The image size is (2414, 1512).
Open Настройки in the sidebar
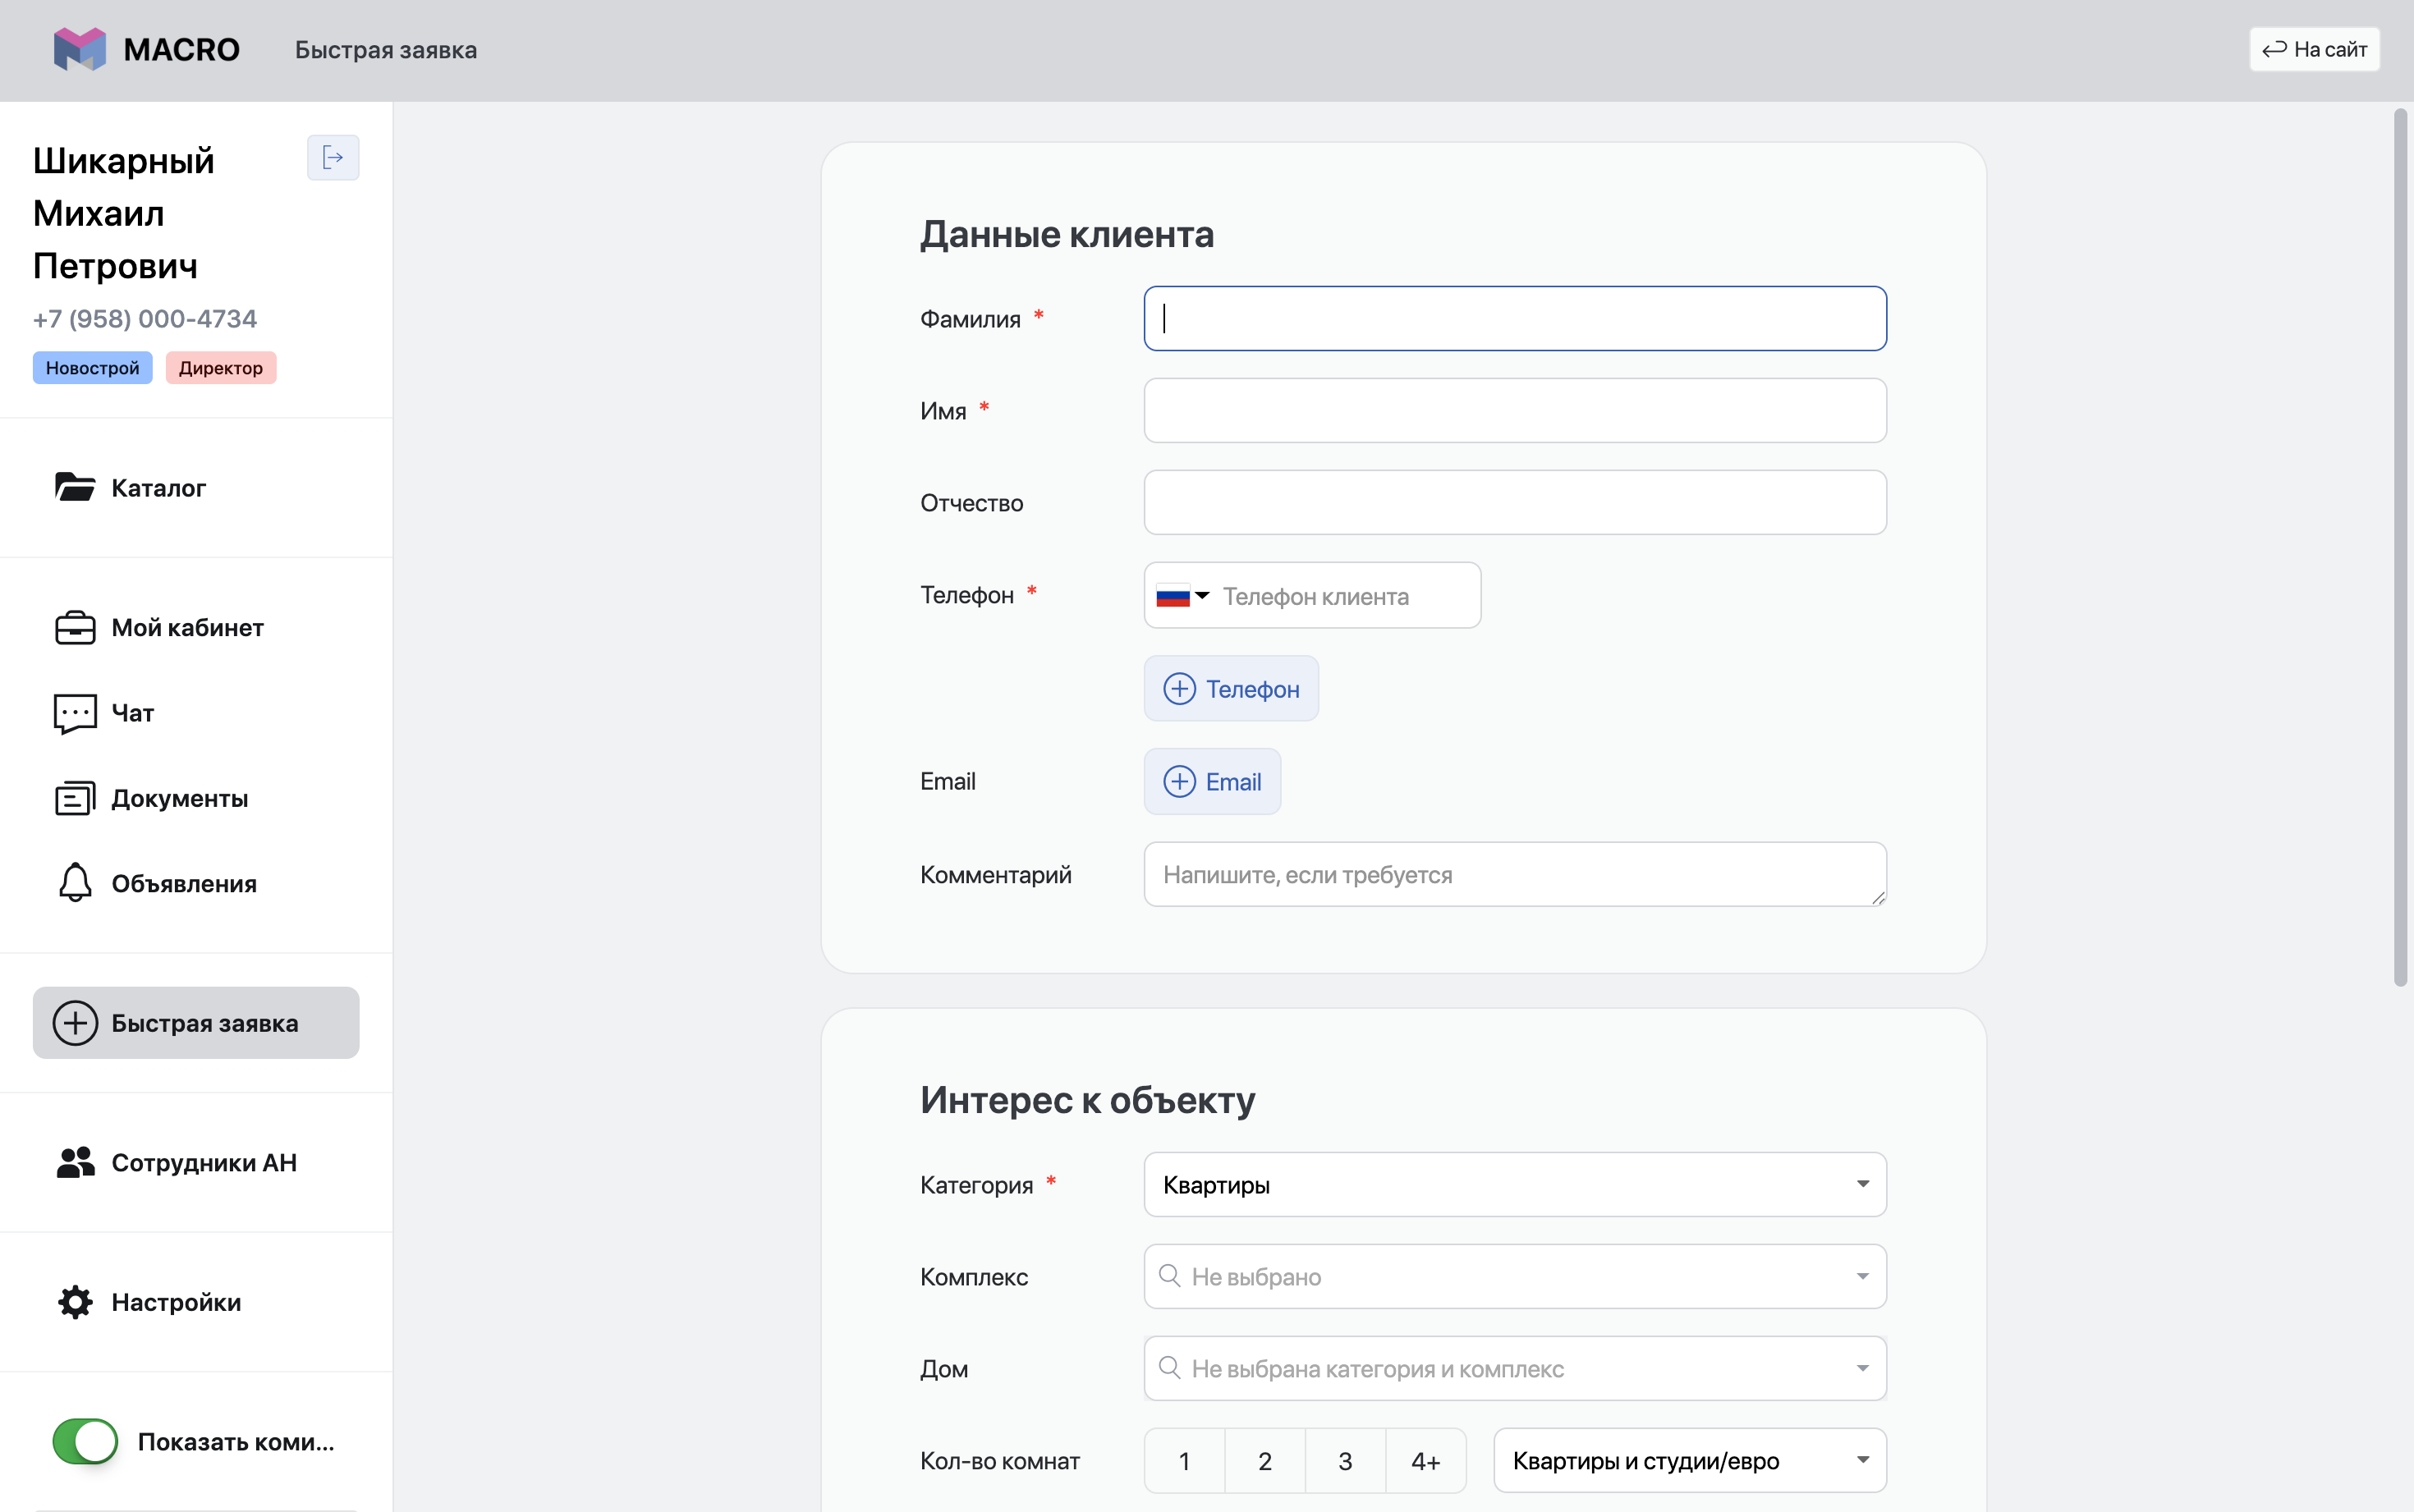196,1302
